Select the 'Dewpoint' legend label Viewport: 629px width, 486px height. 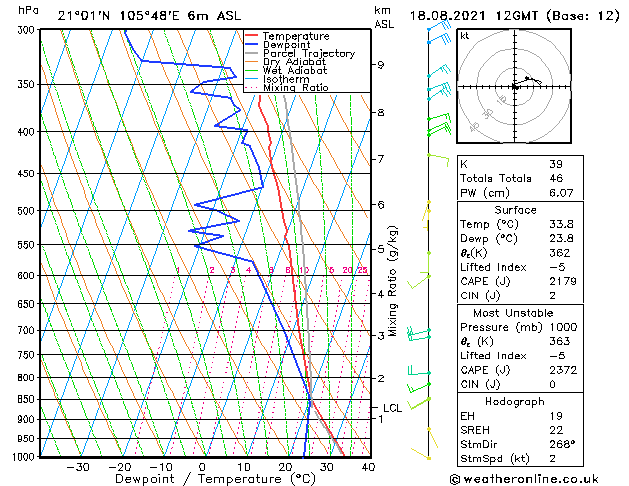coord(286,45)
